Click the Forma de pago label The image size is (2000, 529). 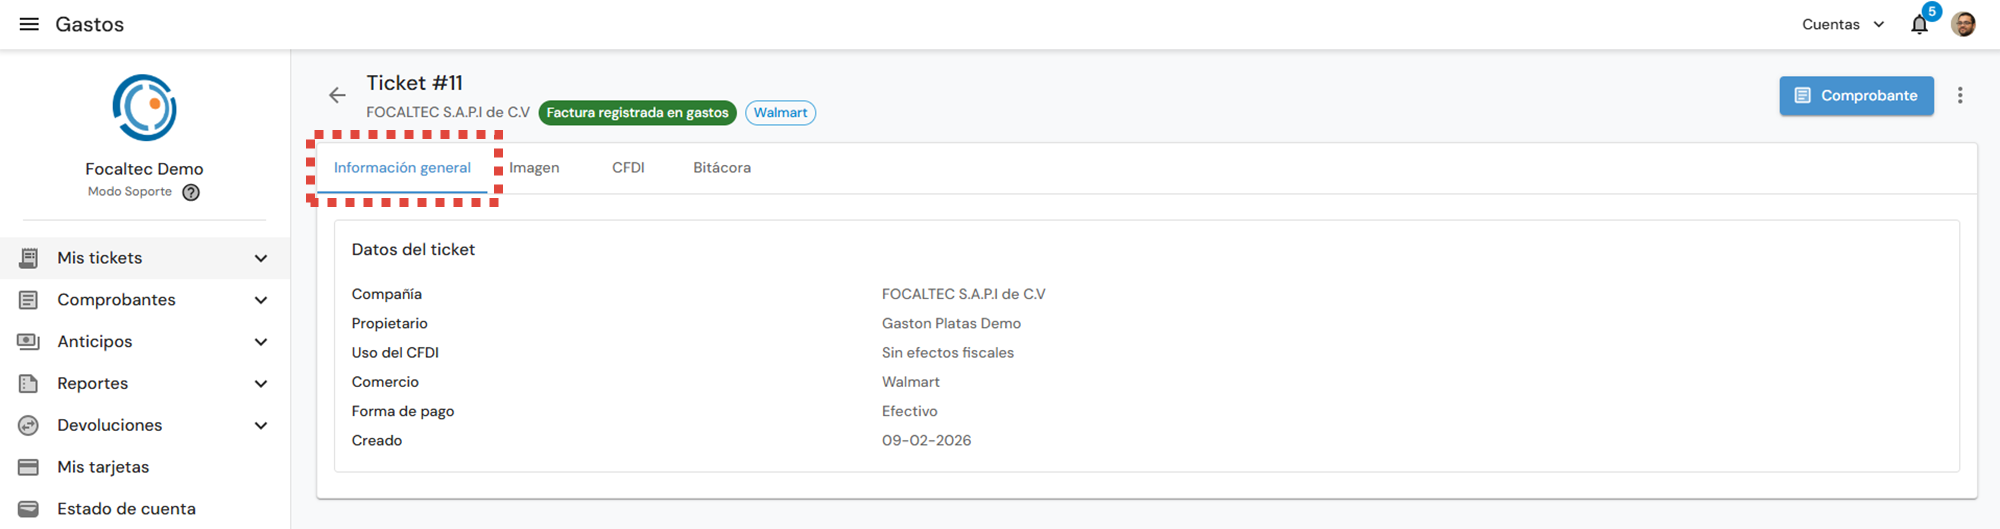click(x=403, y=411)
